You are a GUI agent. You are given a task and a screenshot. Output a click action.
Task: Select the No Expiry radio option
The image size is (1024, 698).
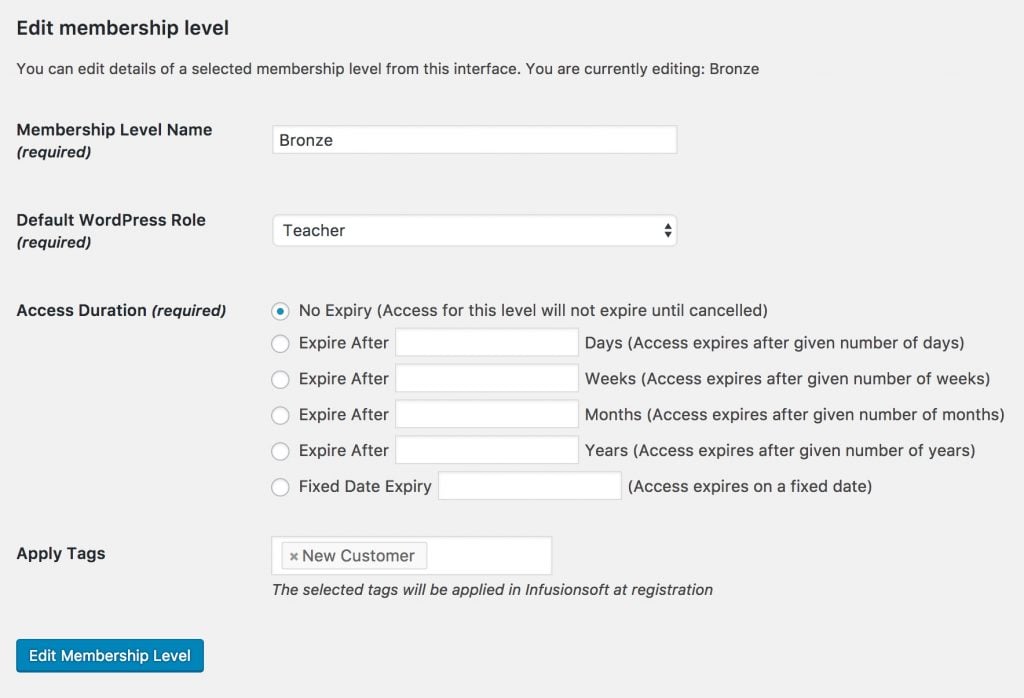pos(280,311)
